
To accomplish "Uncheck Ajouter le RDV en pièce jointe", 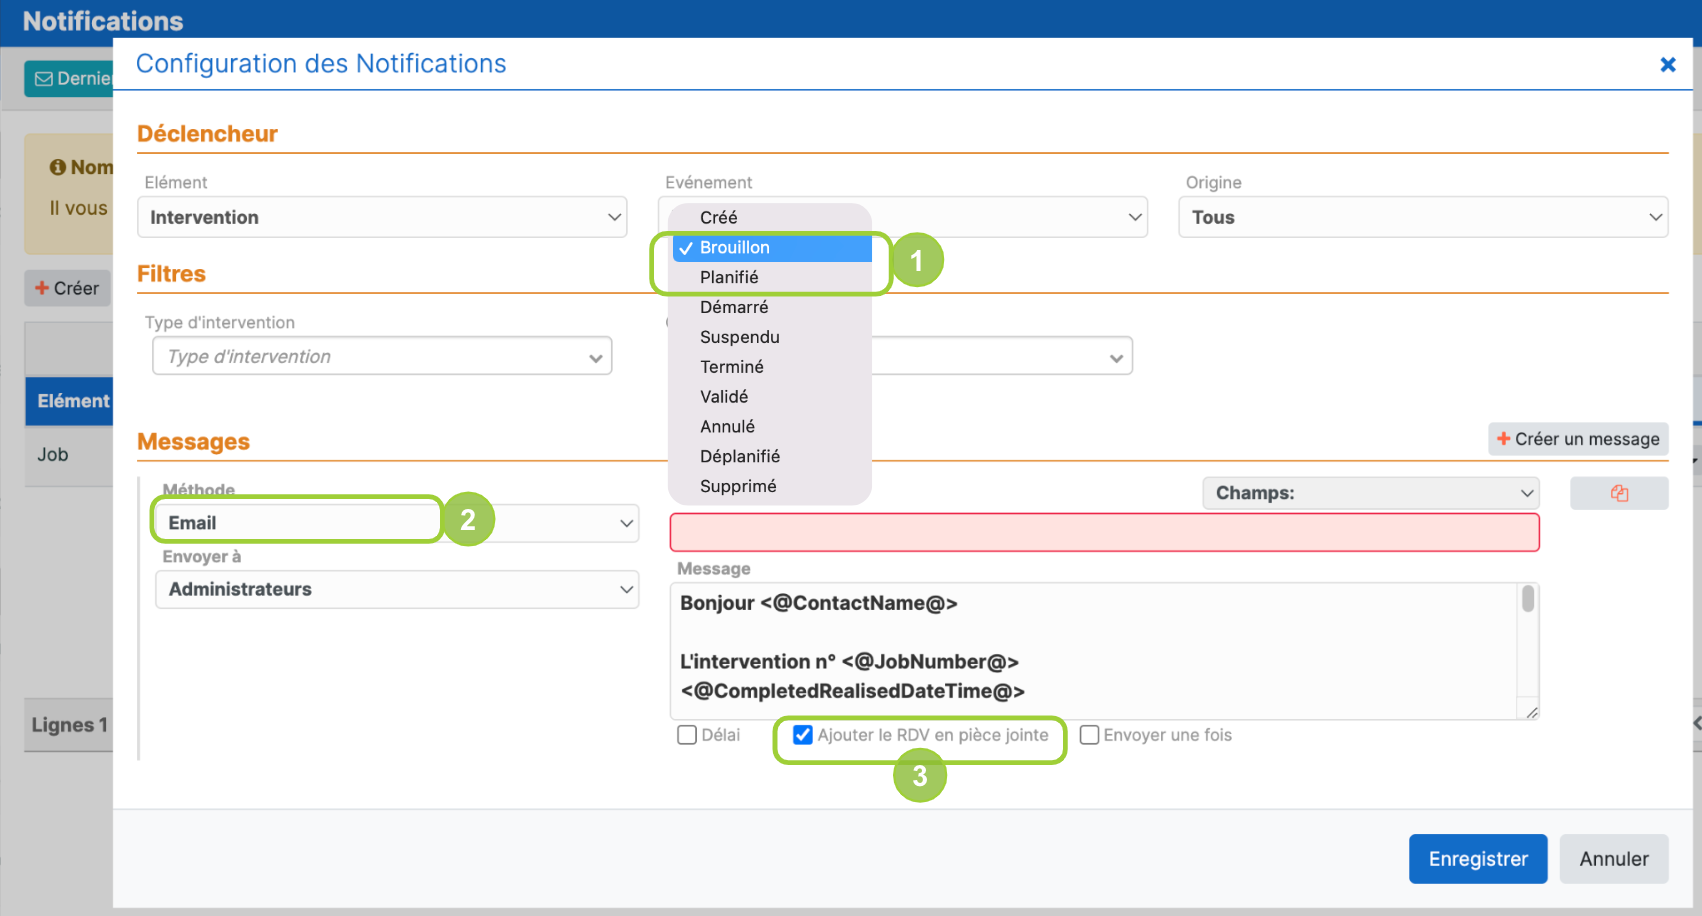I will point(802,735).
